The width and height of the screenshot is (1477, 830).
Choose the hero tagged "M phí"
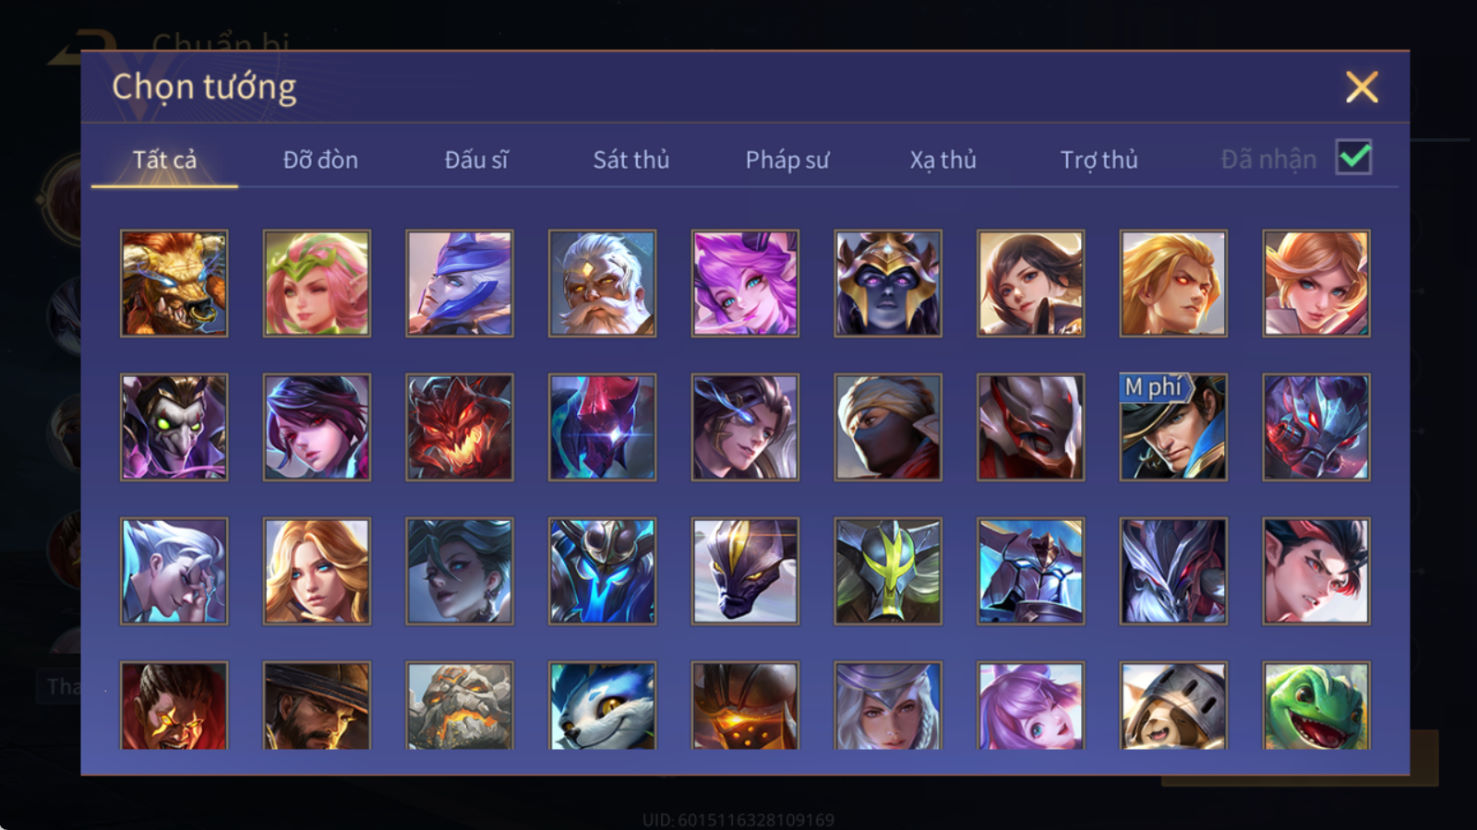tap(1173, 428)
